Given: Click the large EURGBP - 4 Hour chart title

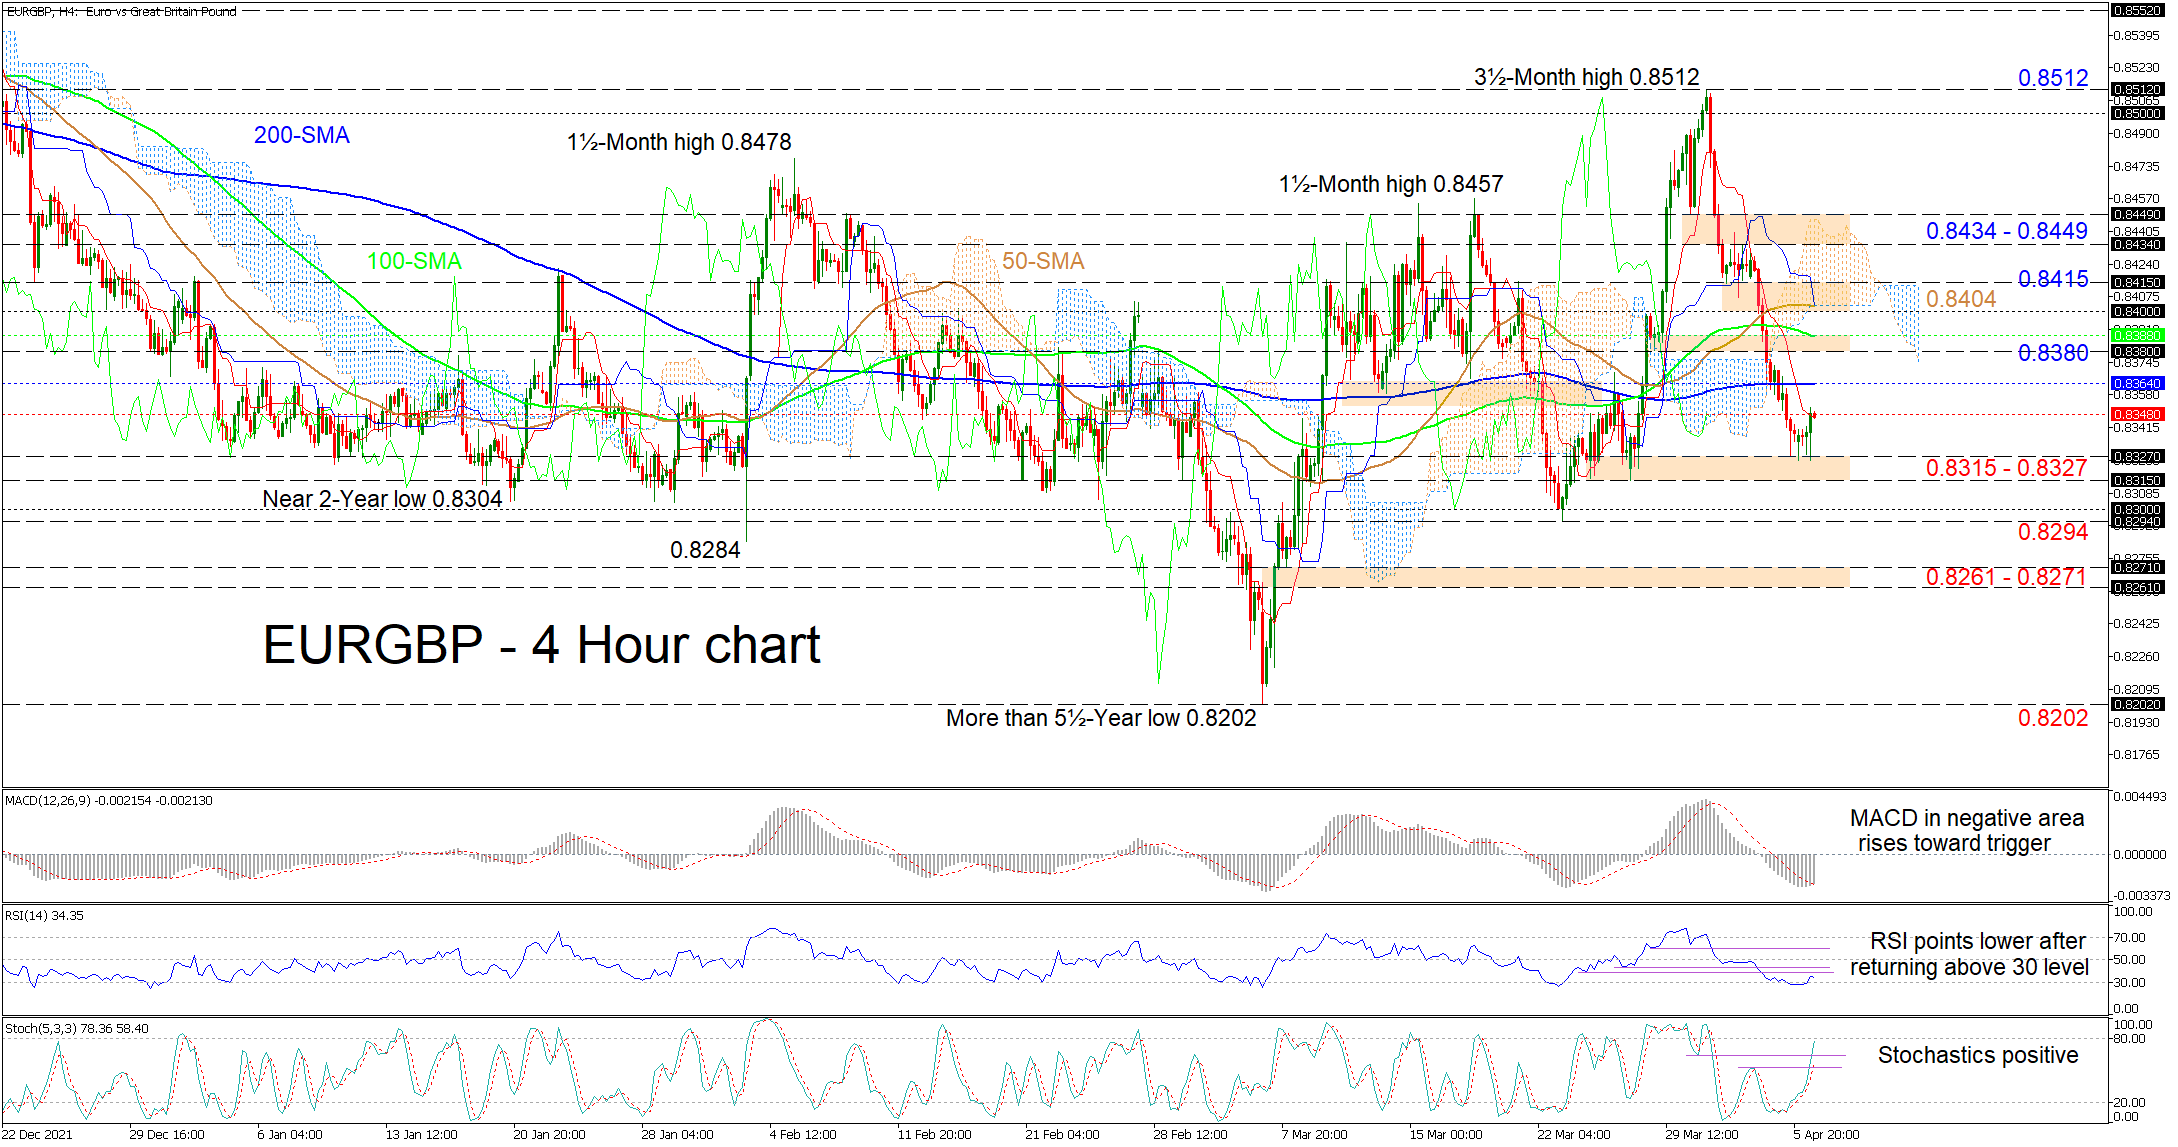Looking at the screenshot, I should [x=541, y=645].
